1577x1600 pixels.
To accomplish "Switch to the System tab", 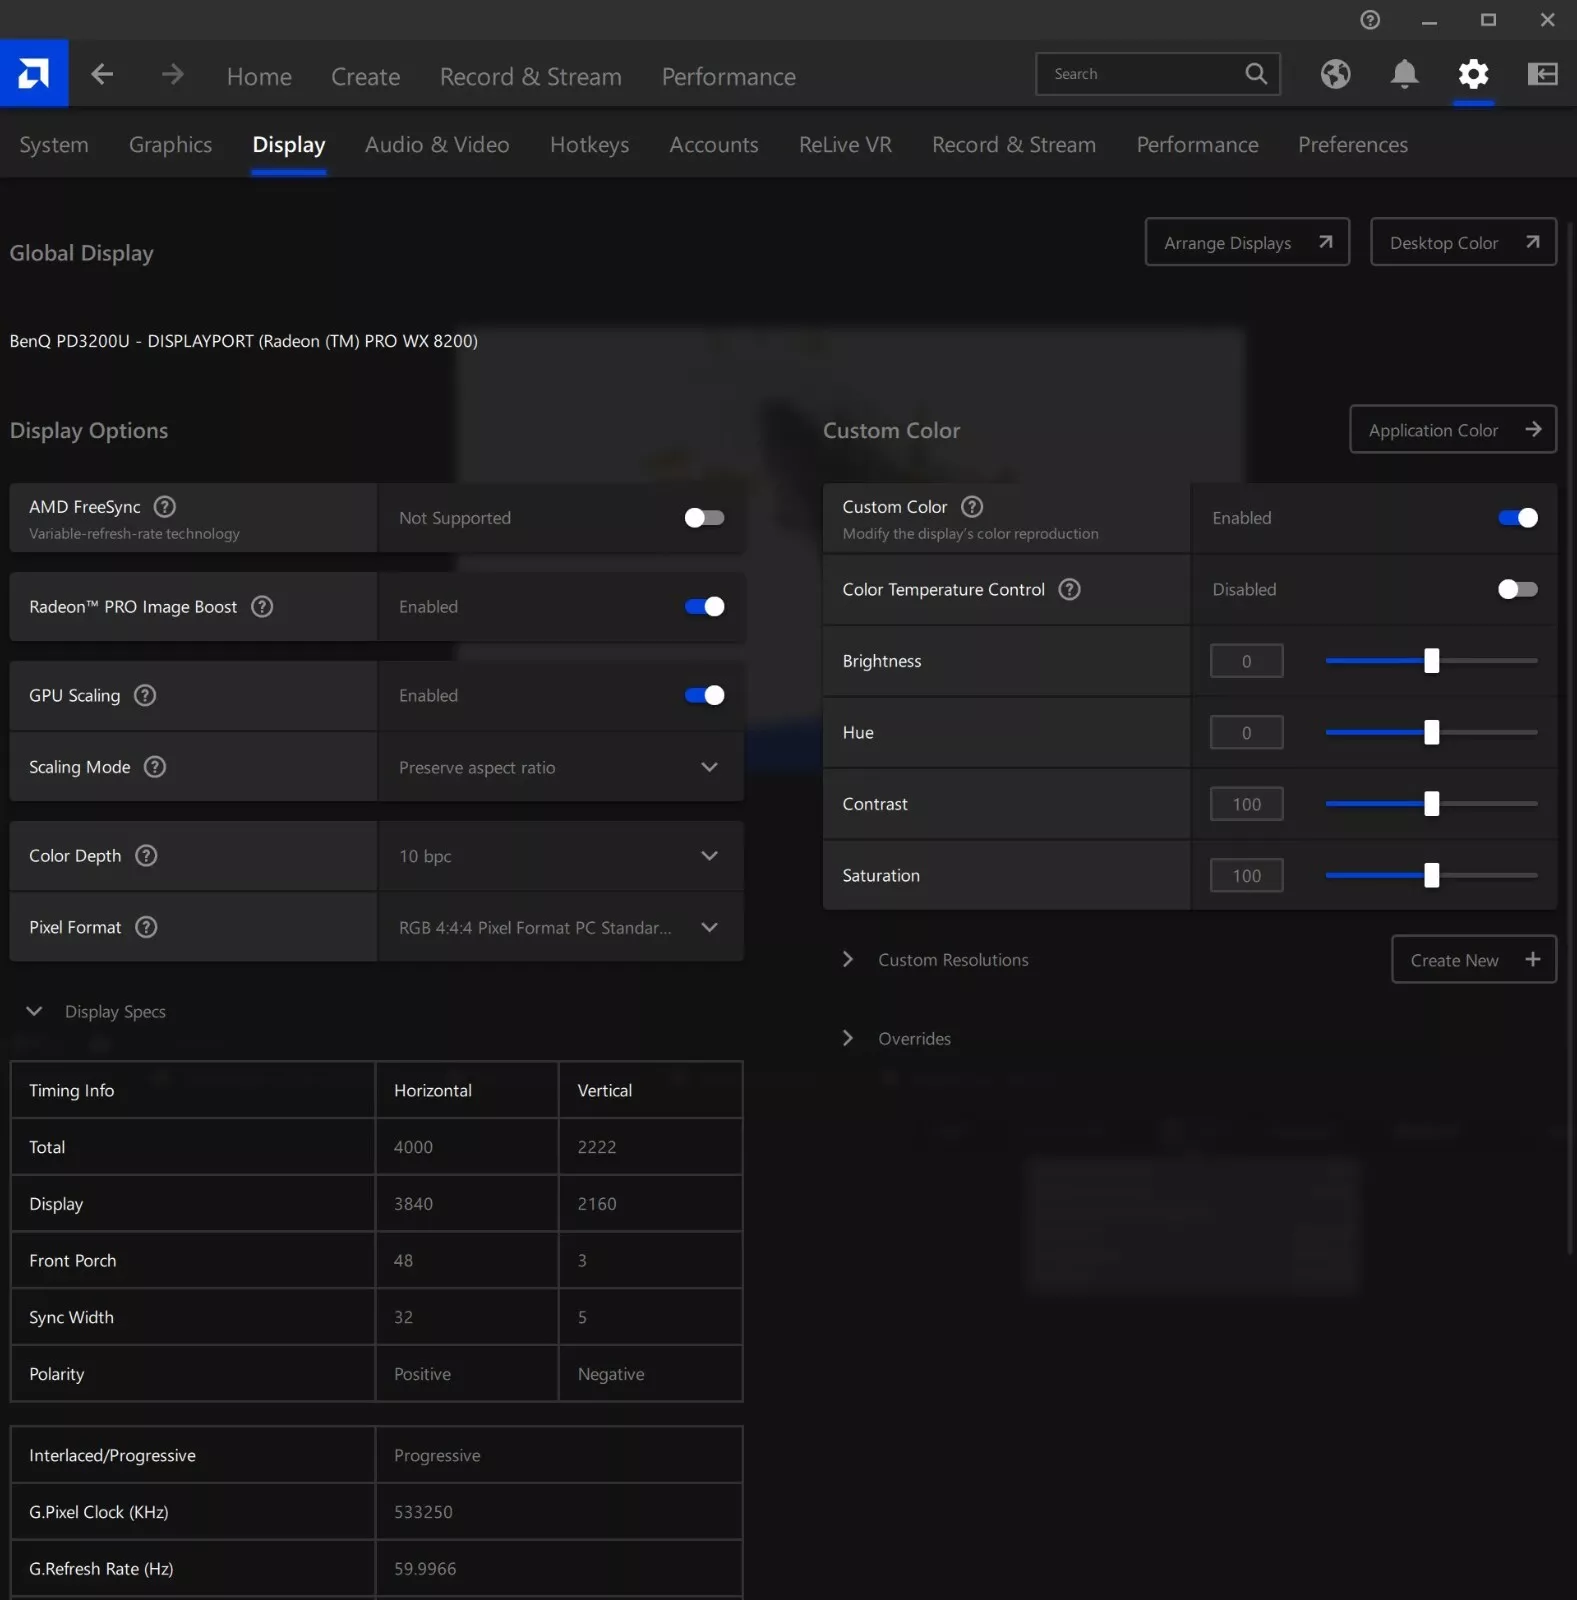I will (x=54, y=145).
